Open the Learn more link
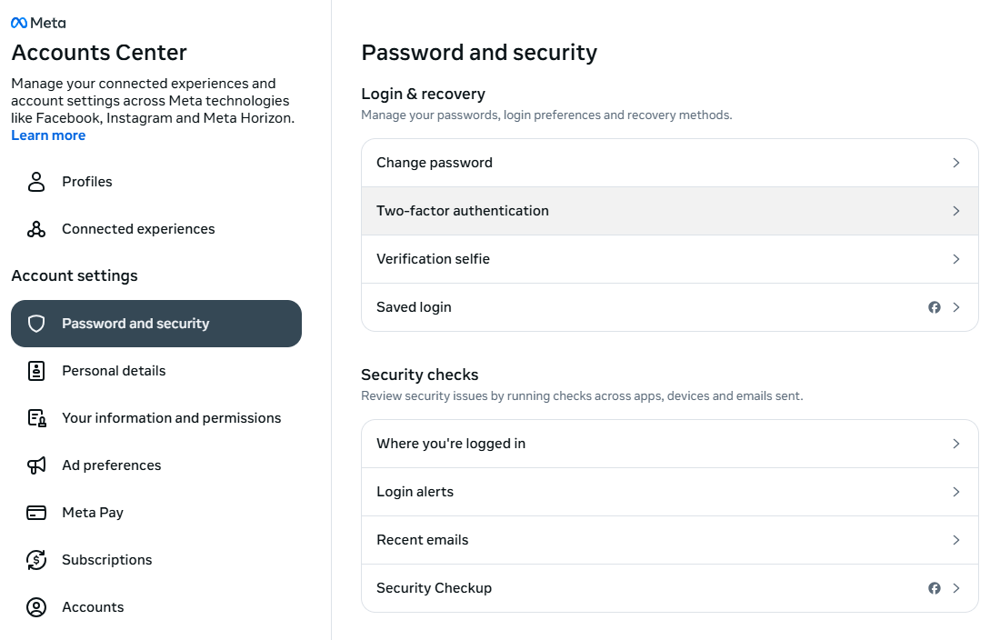This screenshot has height=640, width=1000. click(48, 135)
